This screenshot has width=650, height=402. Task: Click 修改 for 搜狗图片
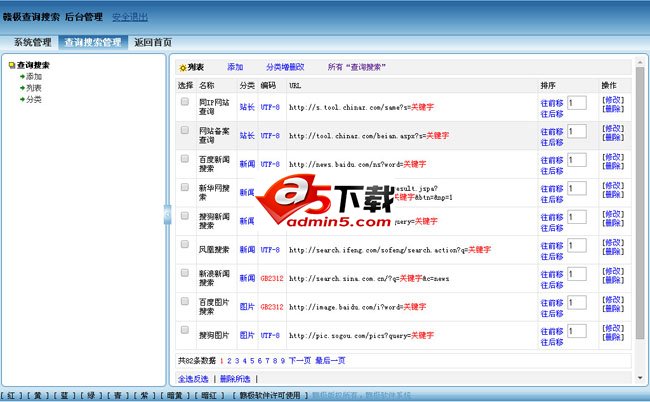[613, 328]
